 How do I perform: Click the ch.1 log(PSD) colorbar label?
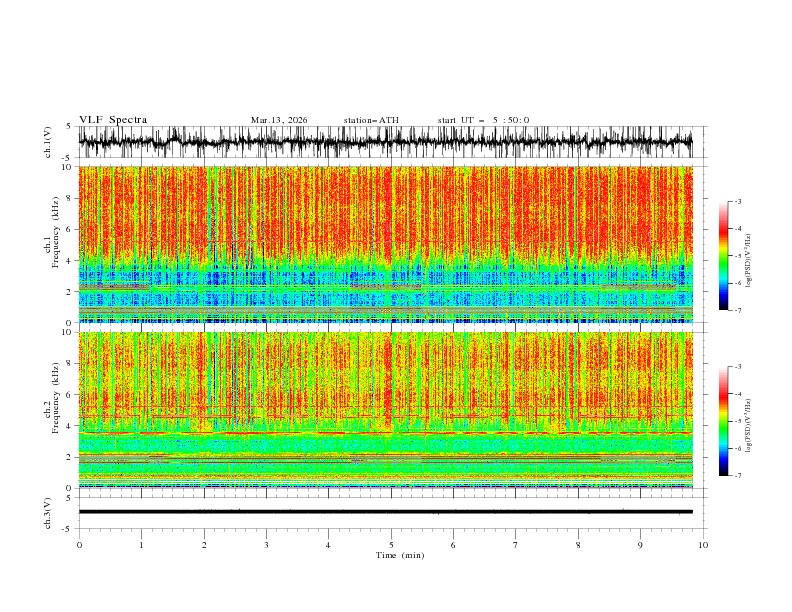click(x=748, y=261)
